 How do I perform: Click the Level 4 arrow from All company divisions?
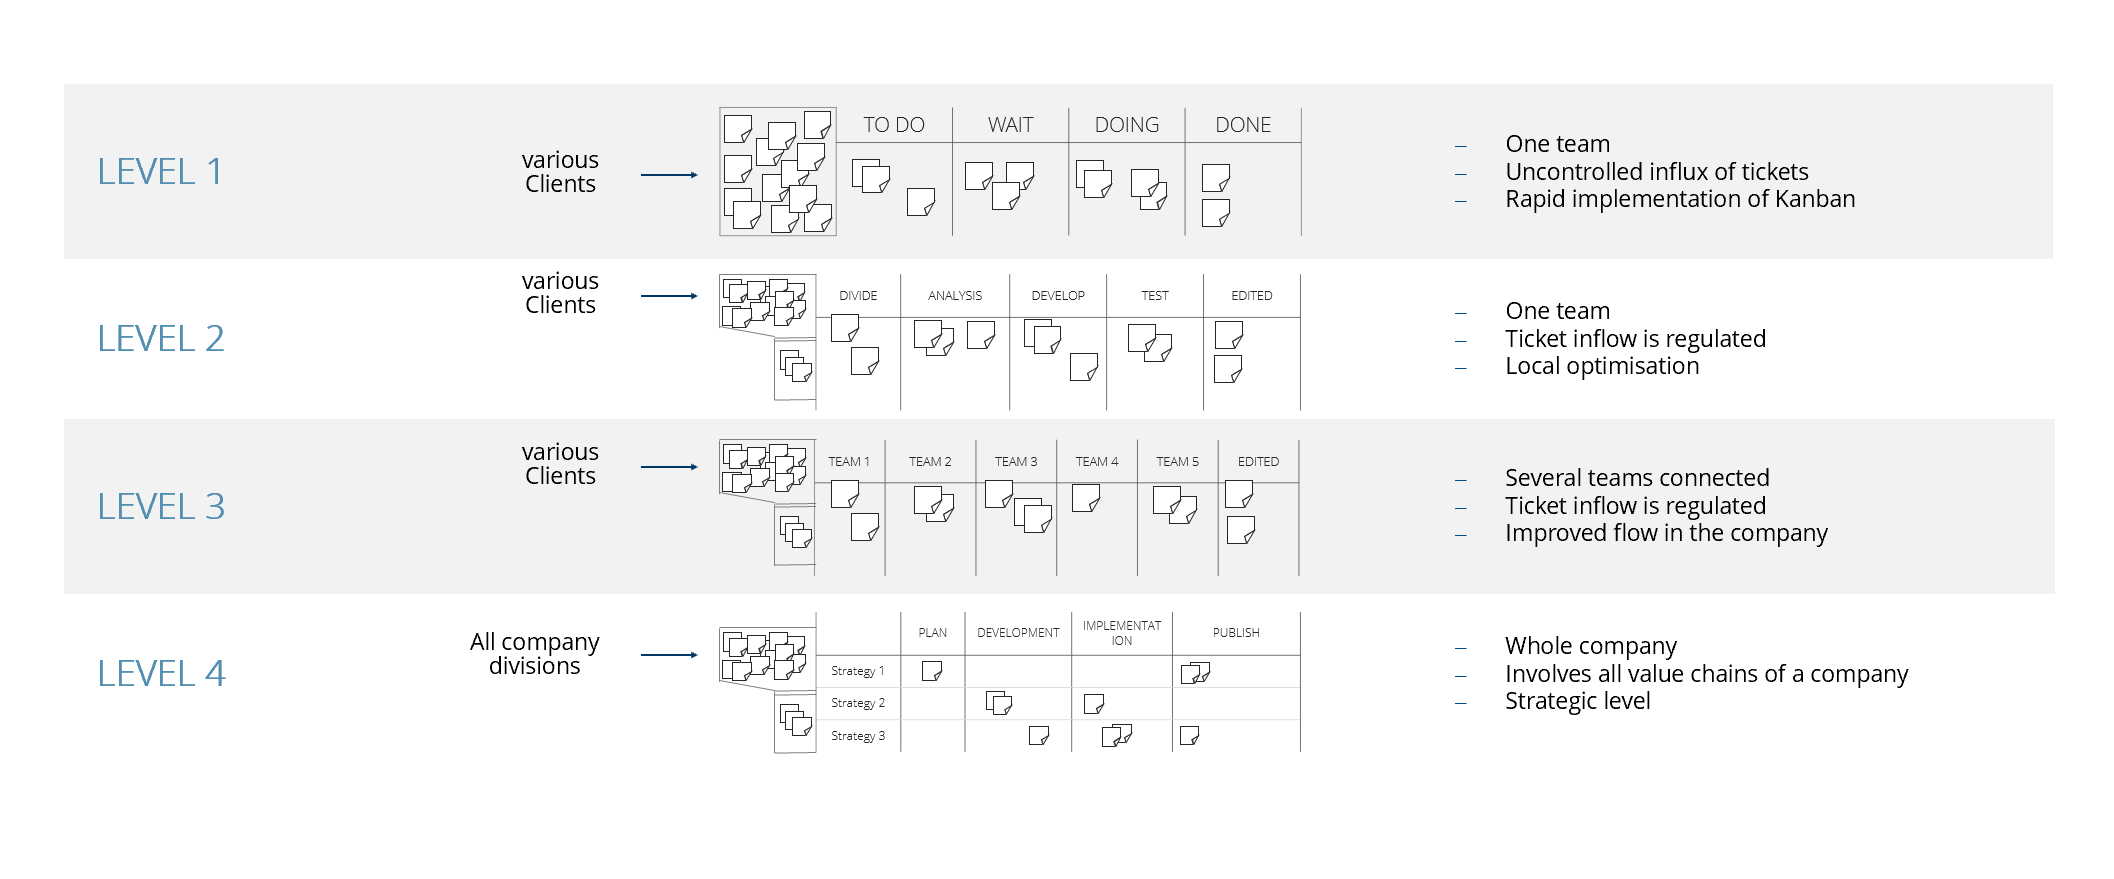[x=669, y=655]
